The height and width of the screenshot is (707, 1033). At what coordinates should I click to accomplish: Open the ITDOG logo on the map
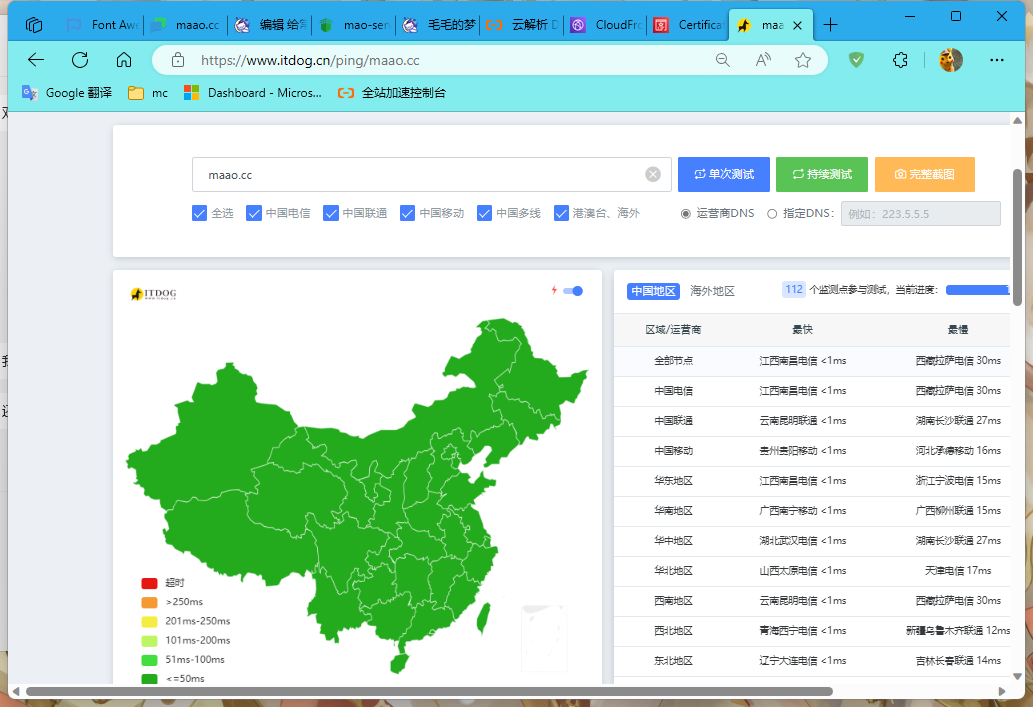pos(154,294)
